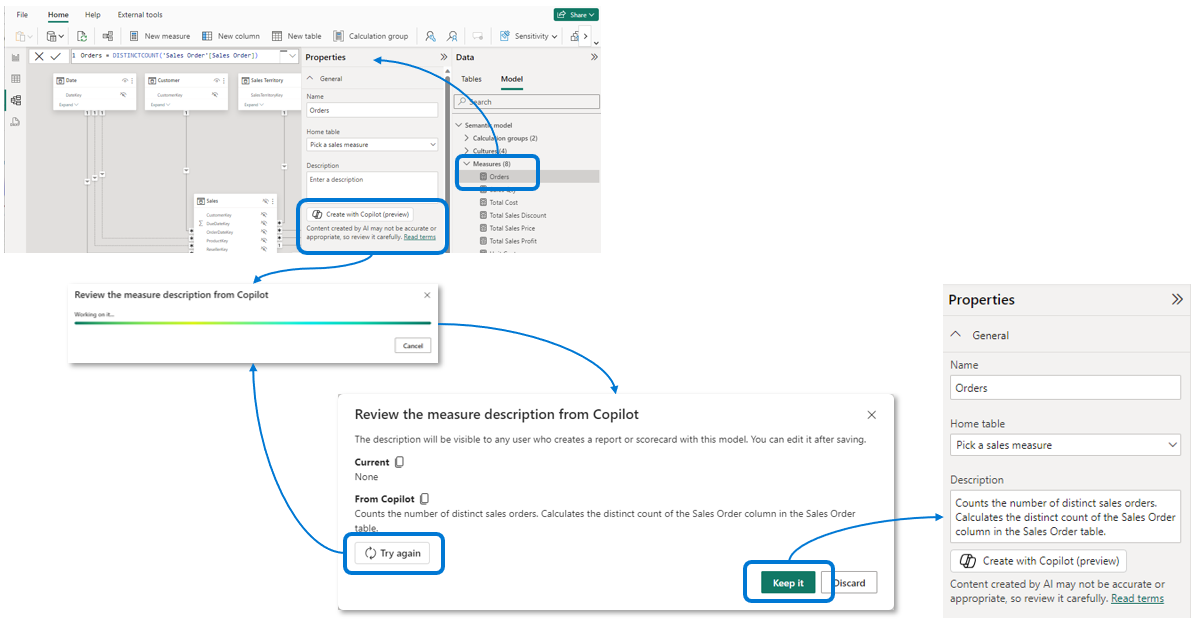Cancel the DAX formula with the X
This screenshot has width=1199, height=627.
click(40, 56)
